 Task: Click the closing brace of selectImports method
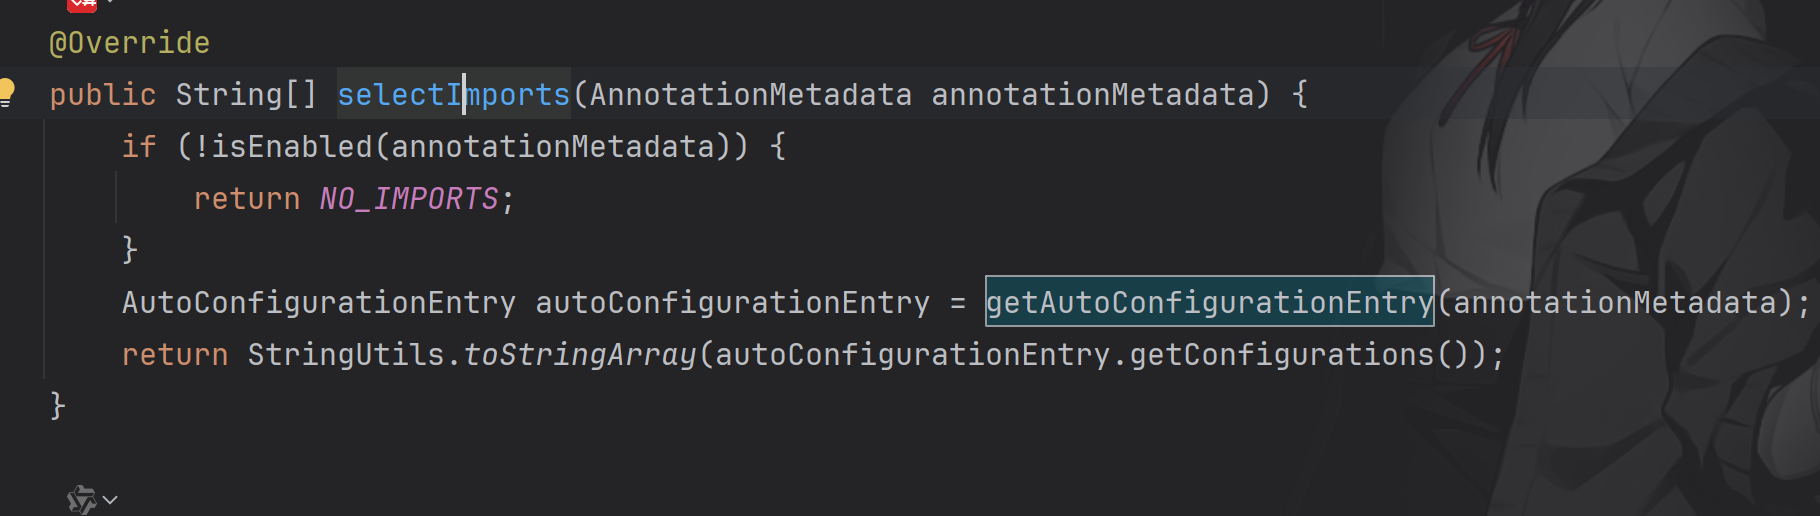[x=57, y=406]
